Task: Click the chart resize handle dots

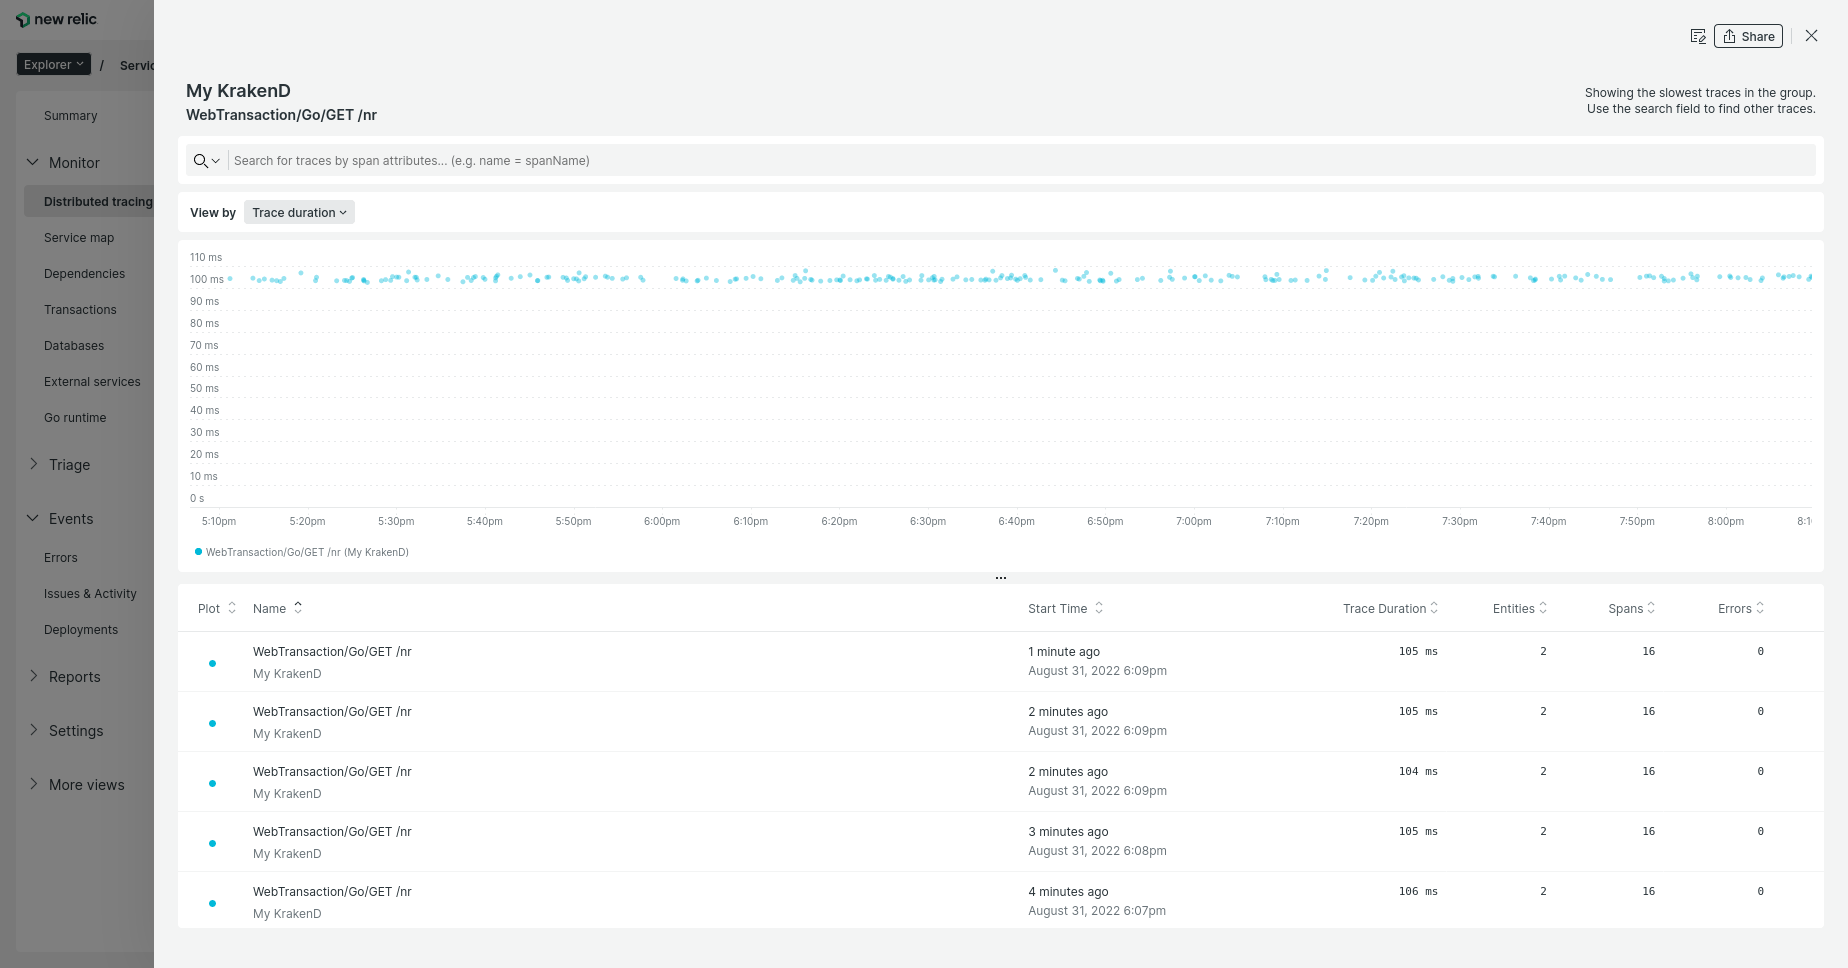Action: pos(1001,578)
